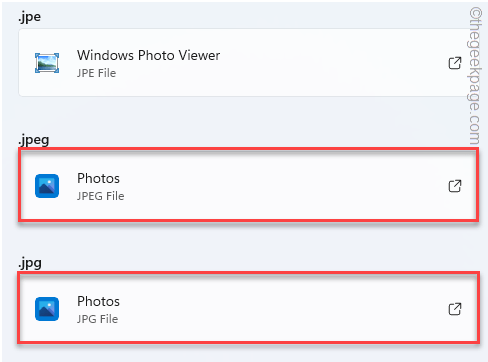
Task: Click the .jpeg extension heading
Action: (x=34, y=140)
